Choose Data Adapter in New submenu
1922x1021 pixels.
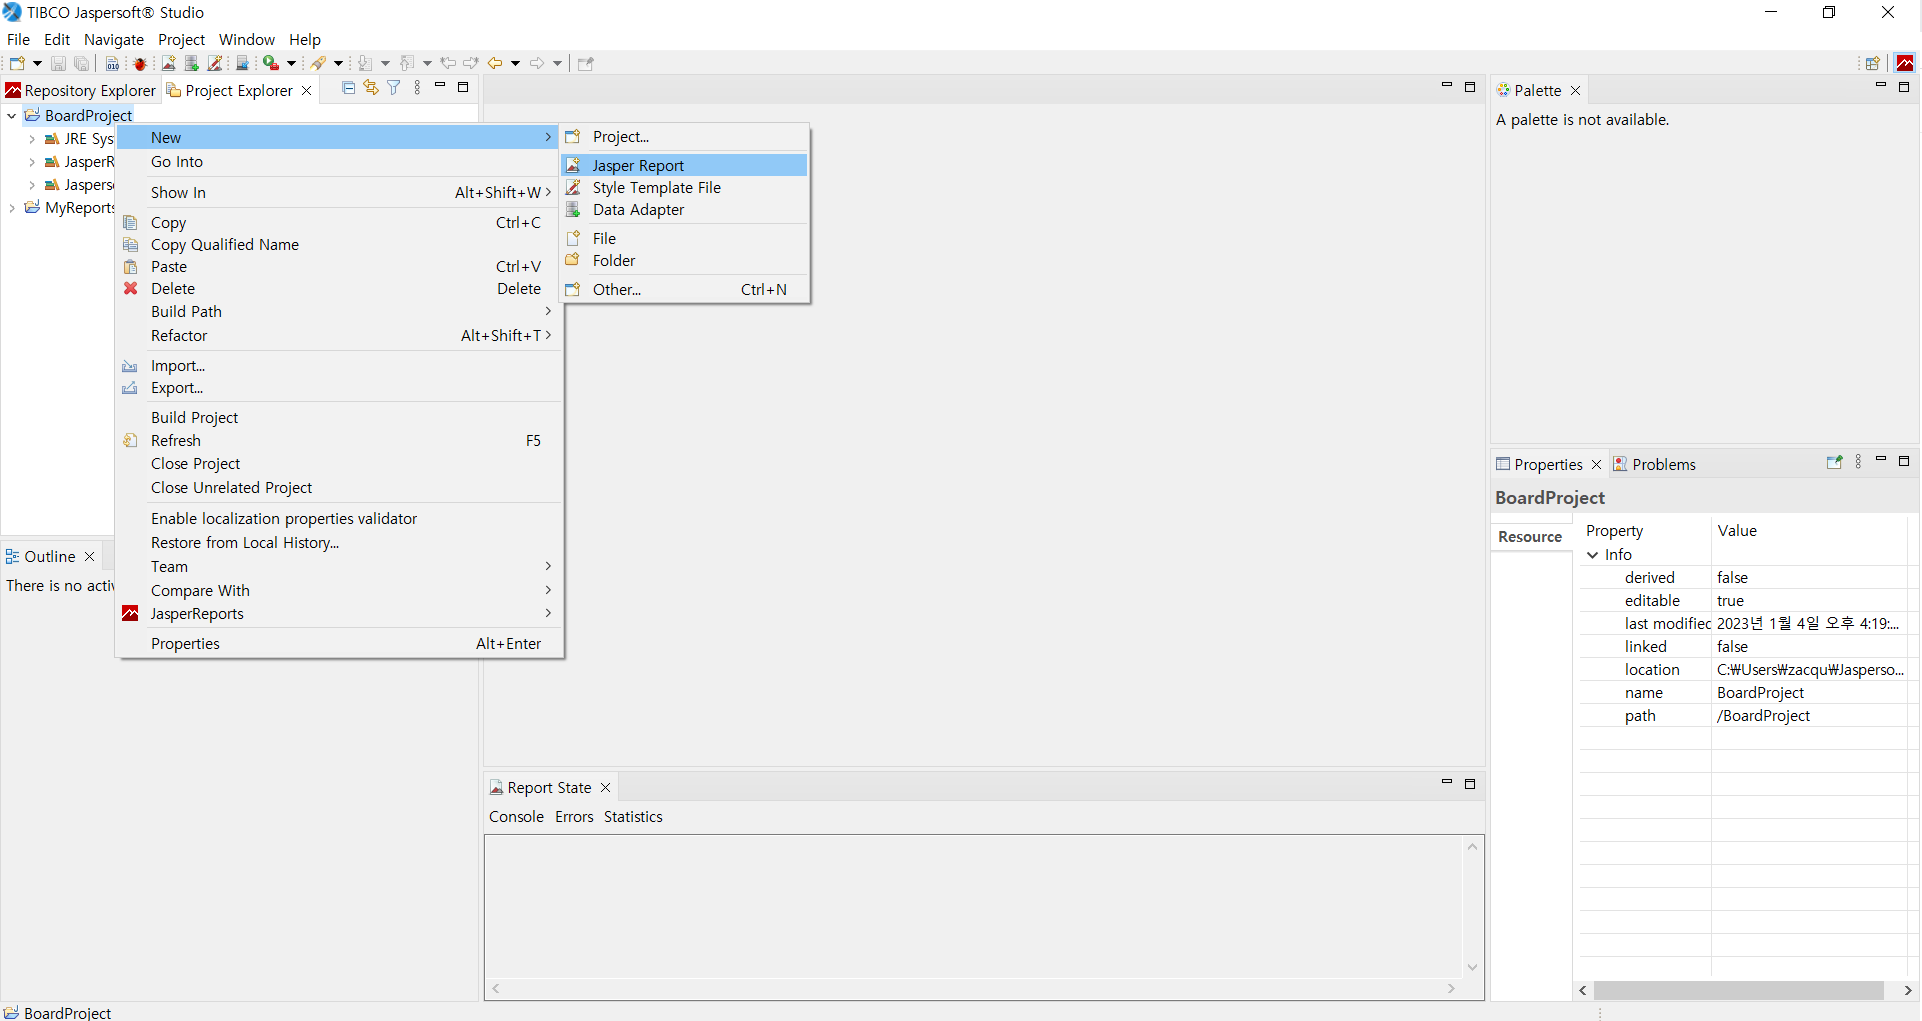685,210
